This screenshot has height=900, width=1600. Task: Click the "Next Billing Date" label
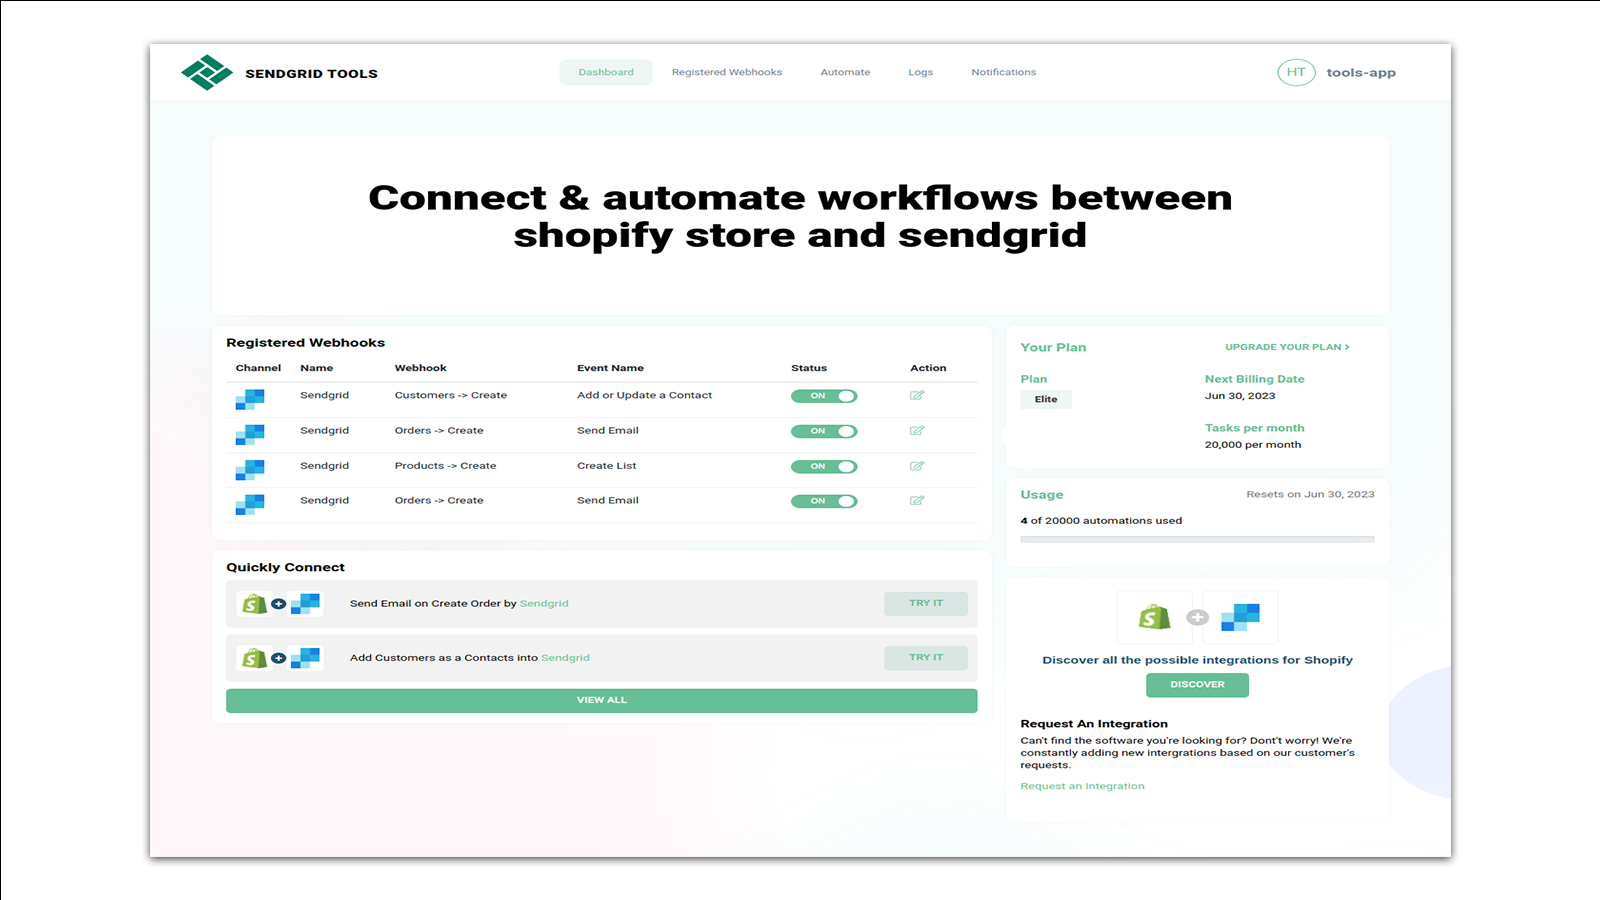tap(1254, 379)
